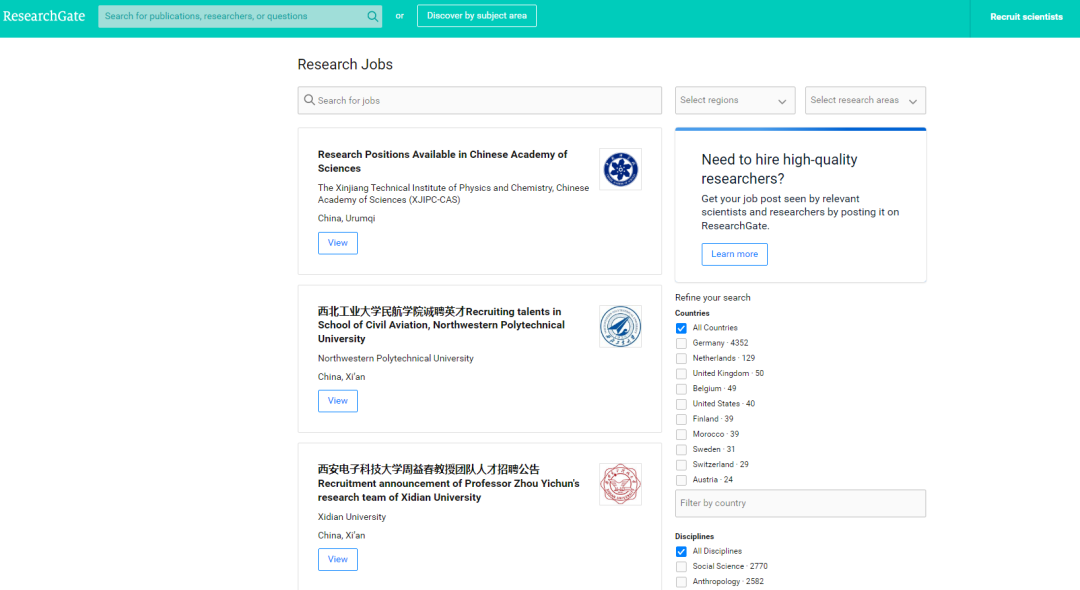
Task: Click Discover by subject area button
Action: (477, 16)
